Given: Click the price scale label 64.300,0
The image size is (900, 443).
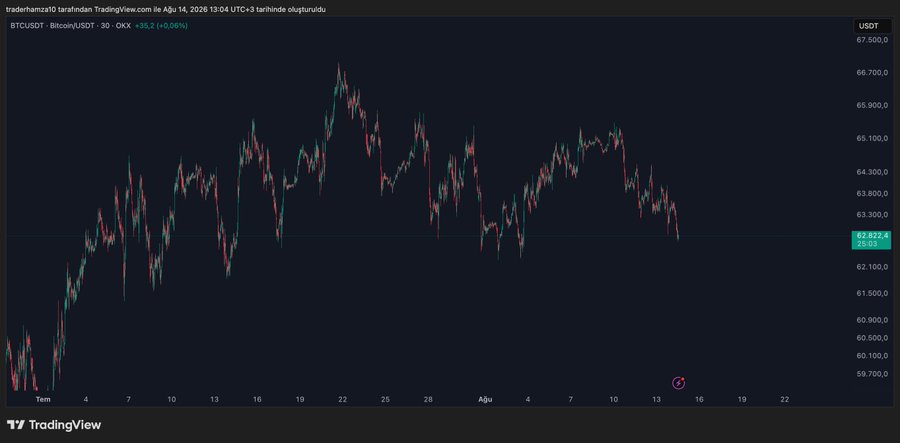Looking at the screenshot, I should click(x=872, y=172).
